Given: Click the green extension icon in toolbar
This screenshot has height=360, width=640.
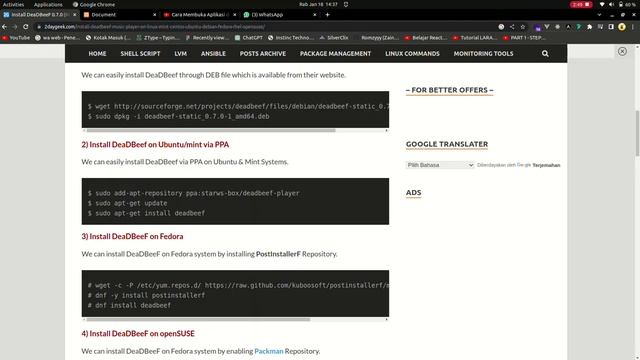Looking at the screenshot, I should coord(579,27).
